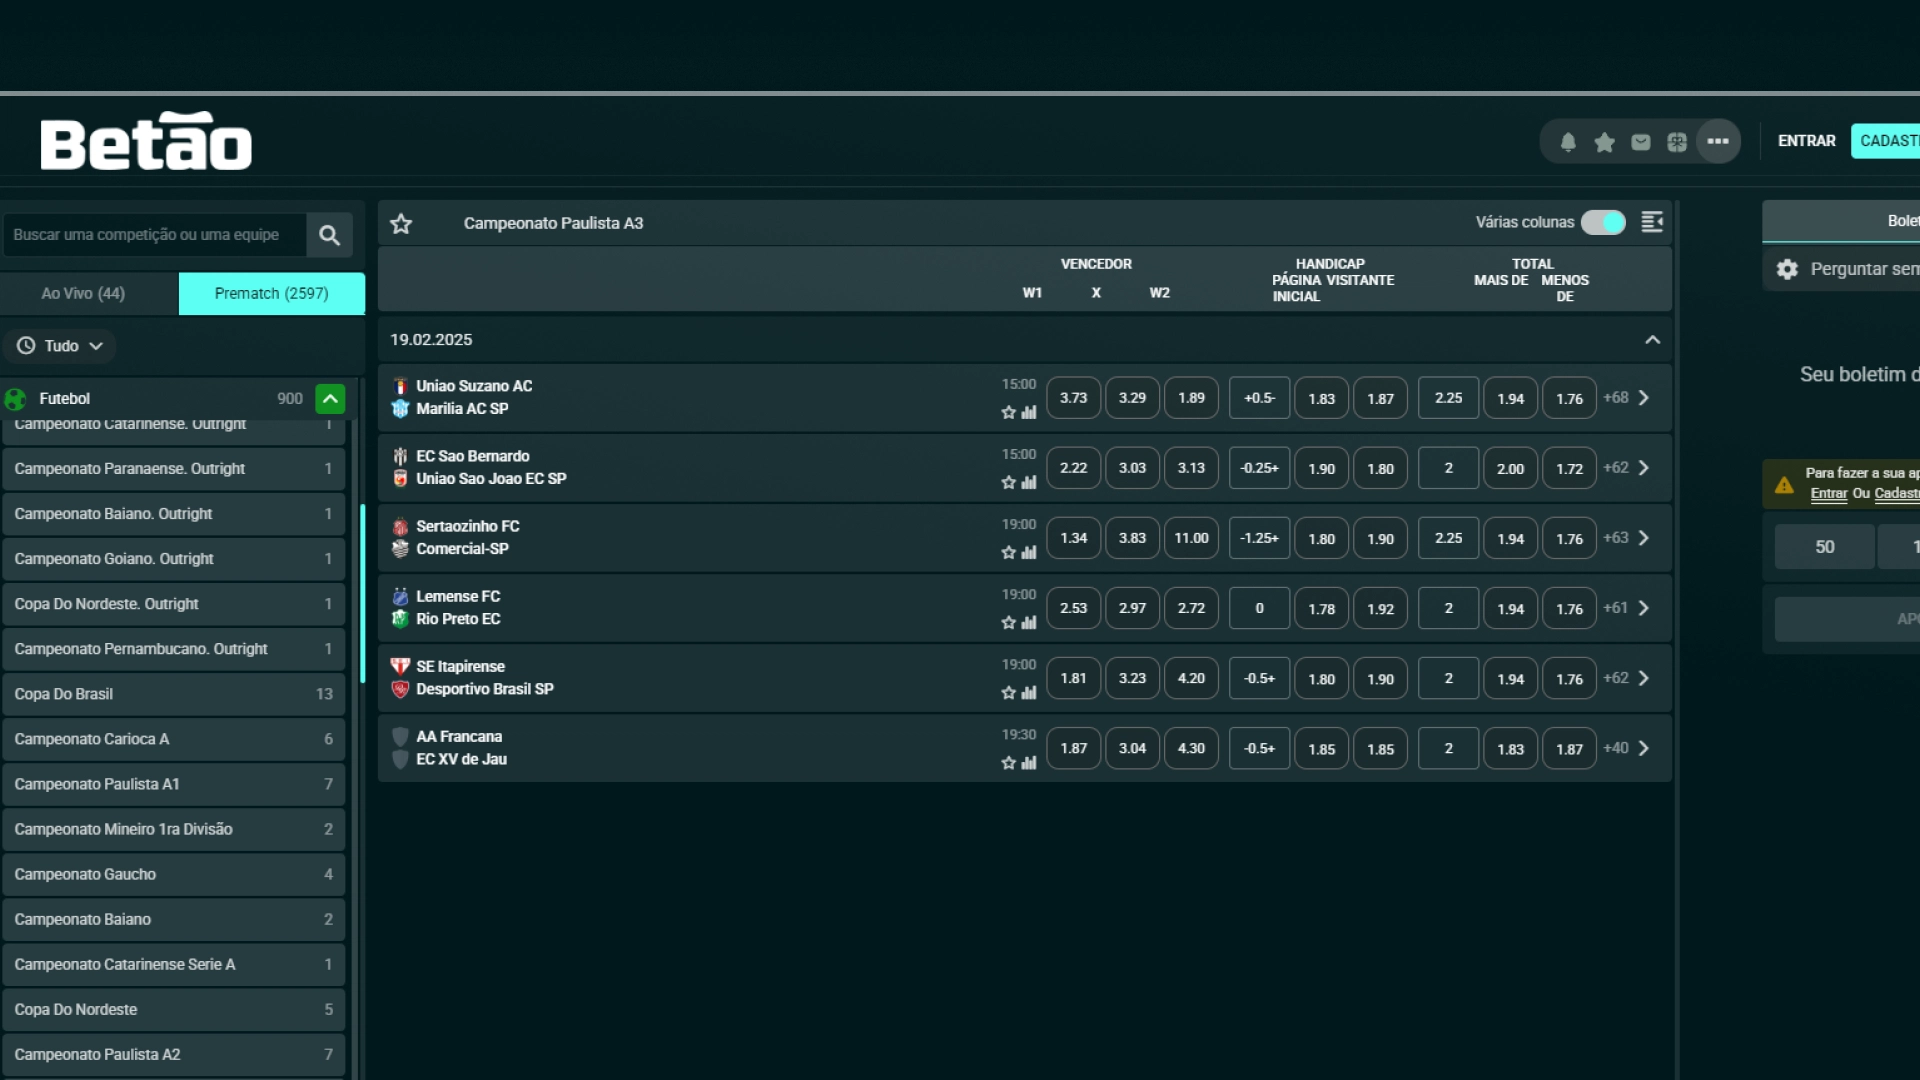The width and height of the screenshot is (1920, 1080).
Task: Open statistics for EC Sao Bernardo match
Action: point(1029,482)
